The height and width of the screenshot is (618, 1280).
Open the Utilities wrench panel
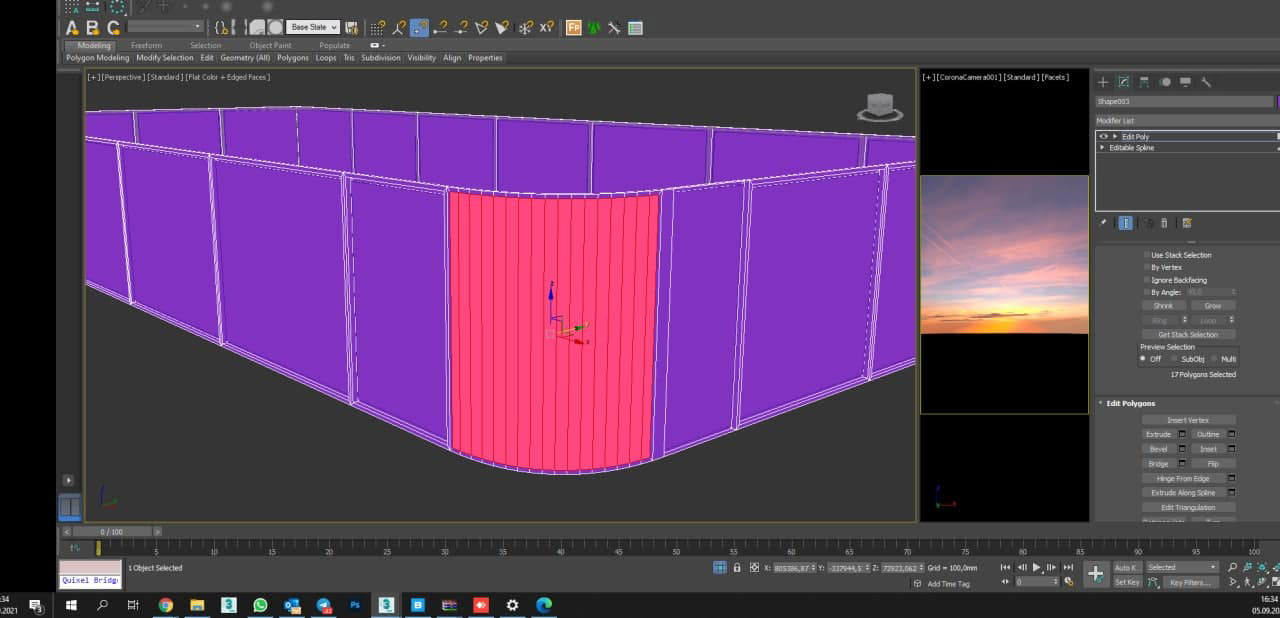(x=1206, y=82)
